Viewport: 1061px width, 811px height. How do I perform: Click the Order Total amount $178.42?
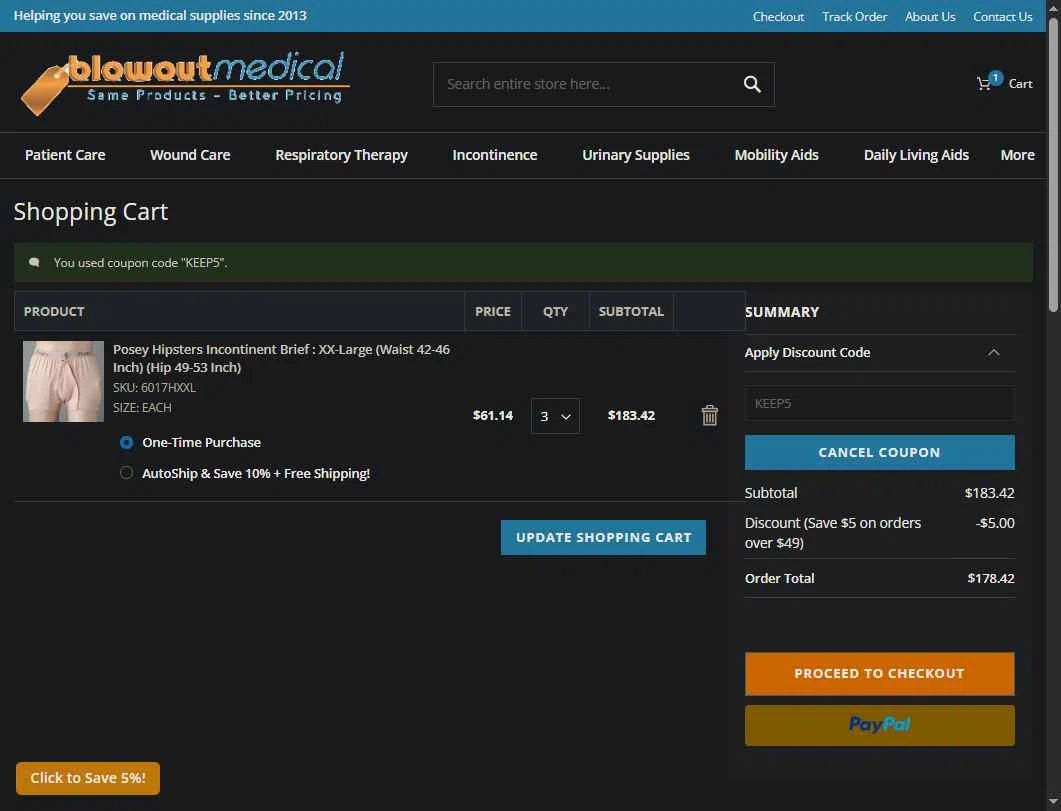coord(991,578)
